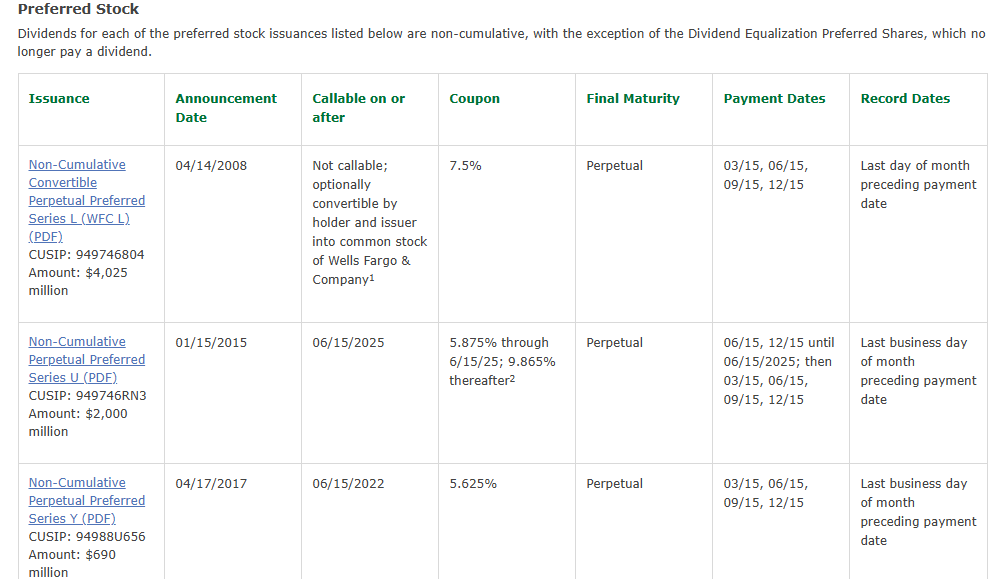Click the Callable on or after header
Screen dimensions: 993x579
point(358,108)
